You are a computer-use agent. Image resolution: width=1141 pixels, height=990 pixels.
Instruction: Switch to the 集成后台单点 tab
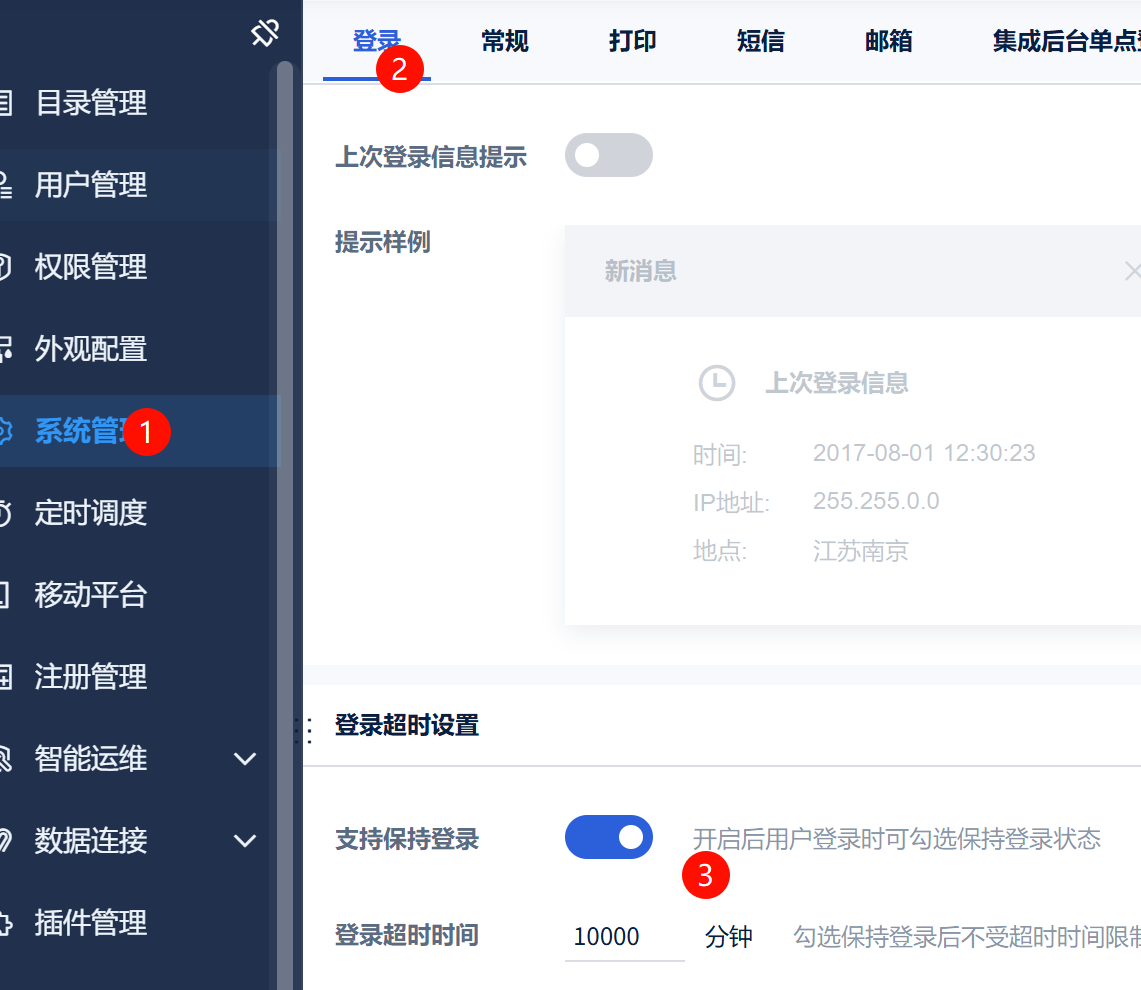coord(1066,41)
